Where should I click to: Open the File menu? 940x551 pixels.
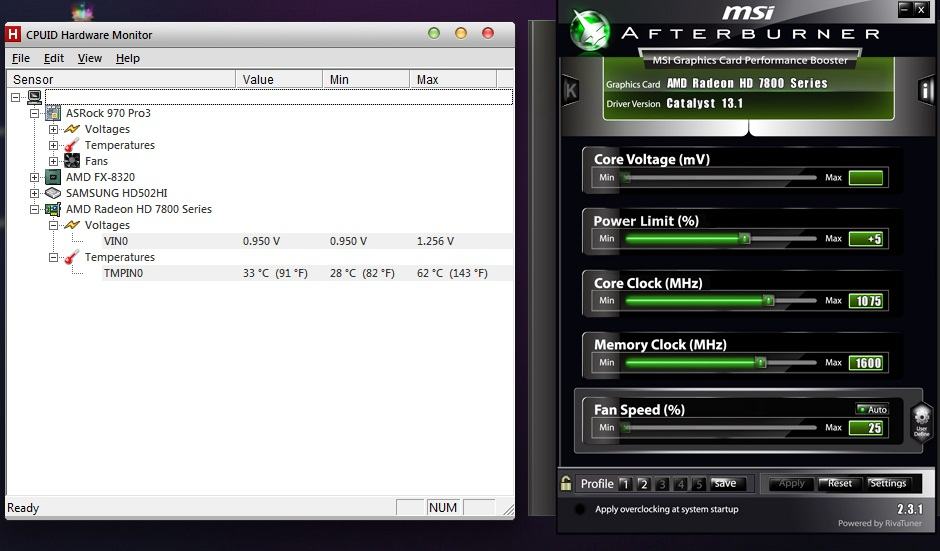[x=20, y=58]
